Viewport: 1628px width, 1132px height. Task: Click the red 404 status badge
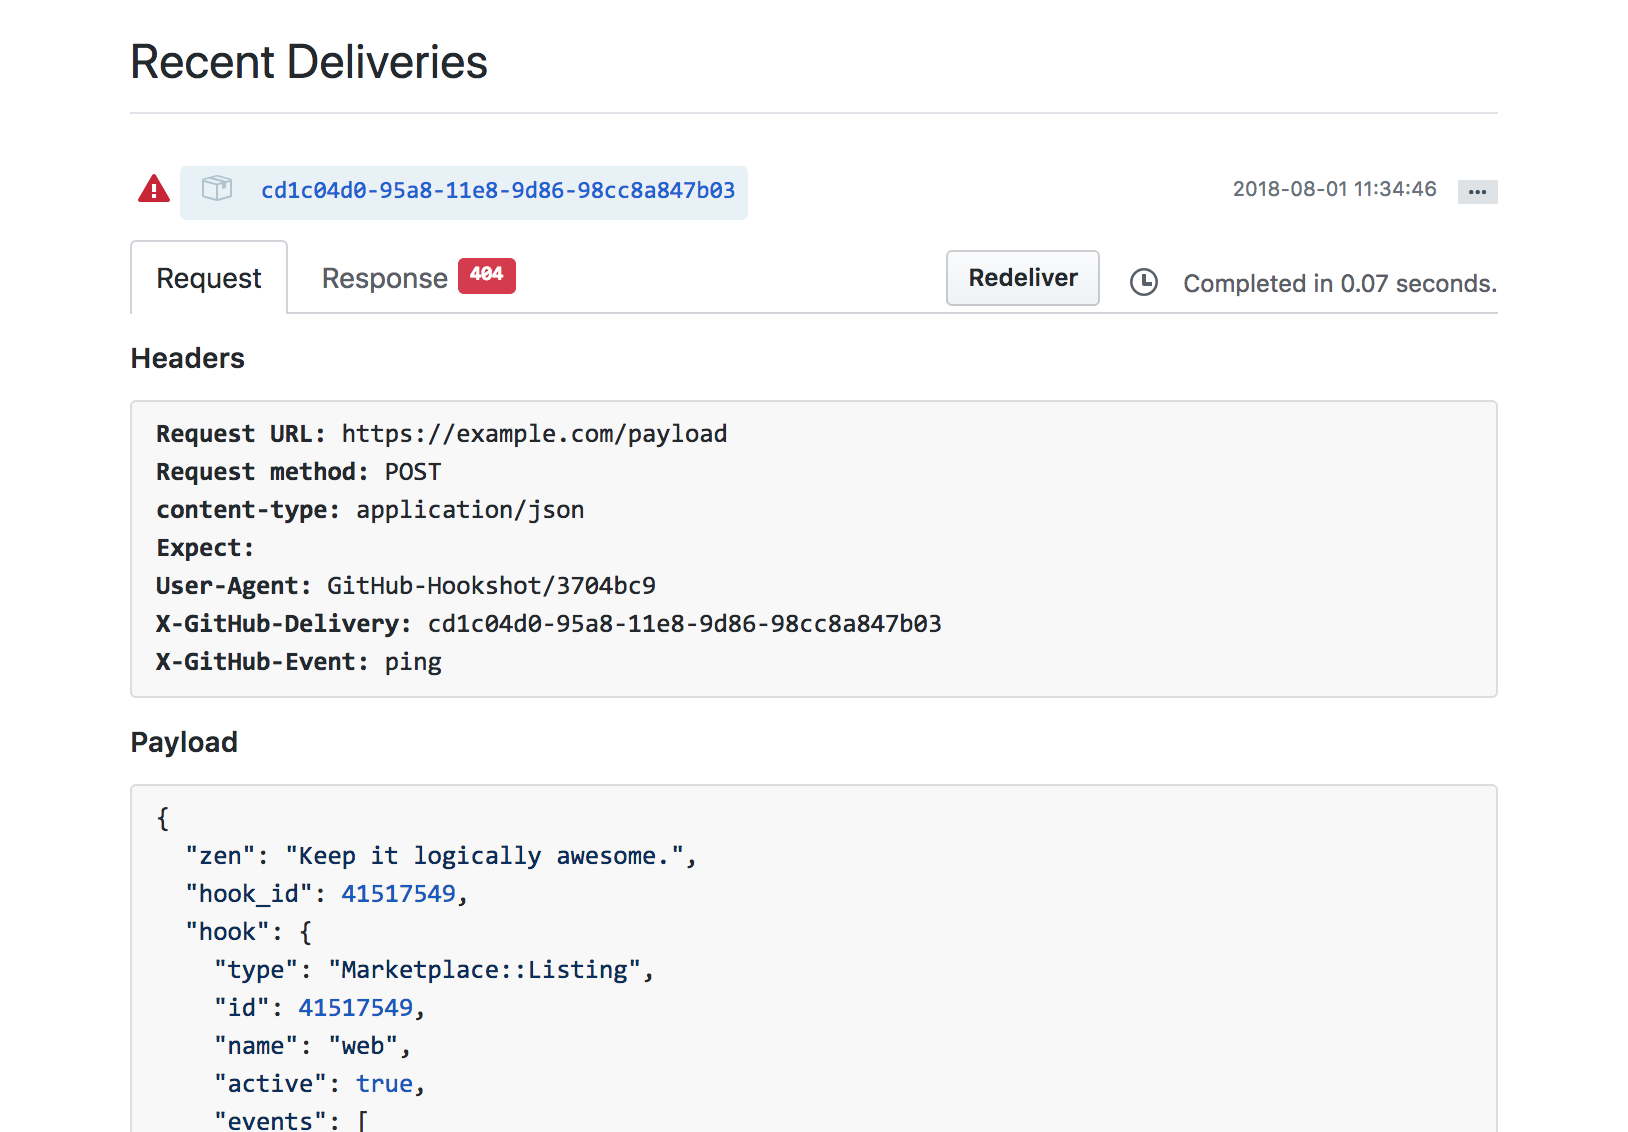click(x=486, y=275)
